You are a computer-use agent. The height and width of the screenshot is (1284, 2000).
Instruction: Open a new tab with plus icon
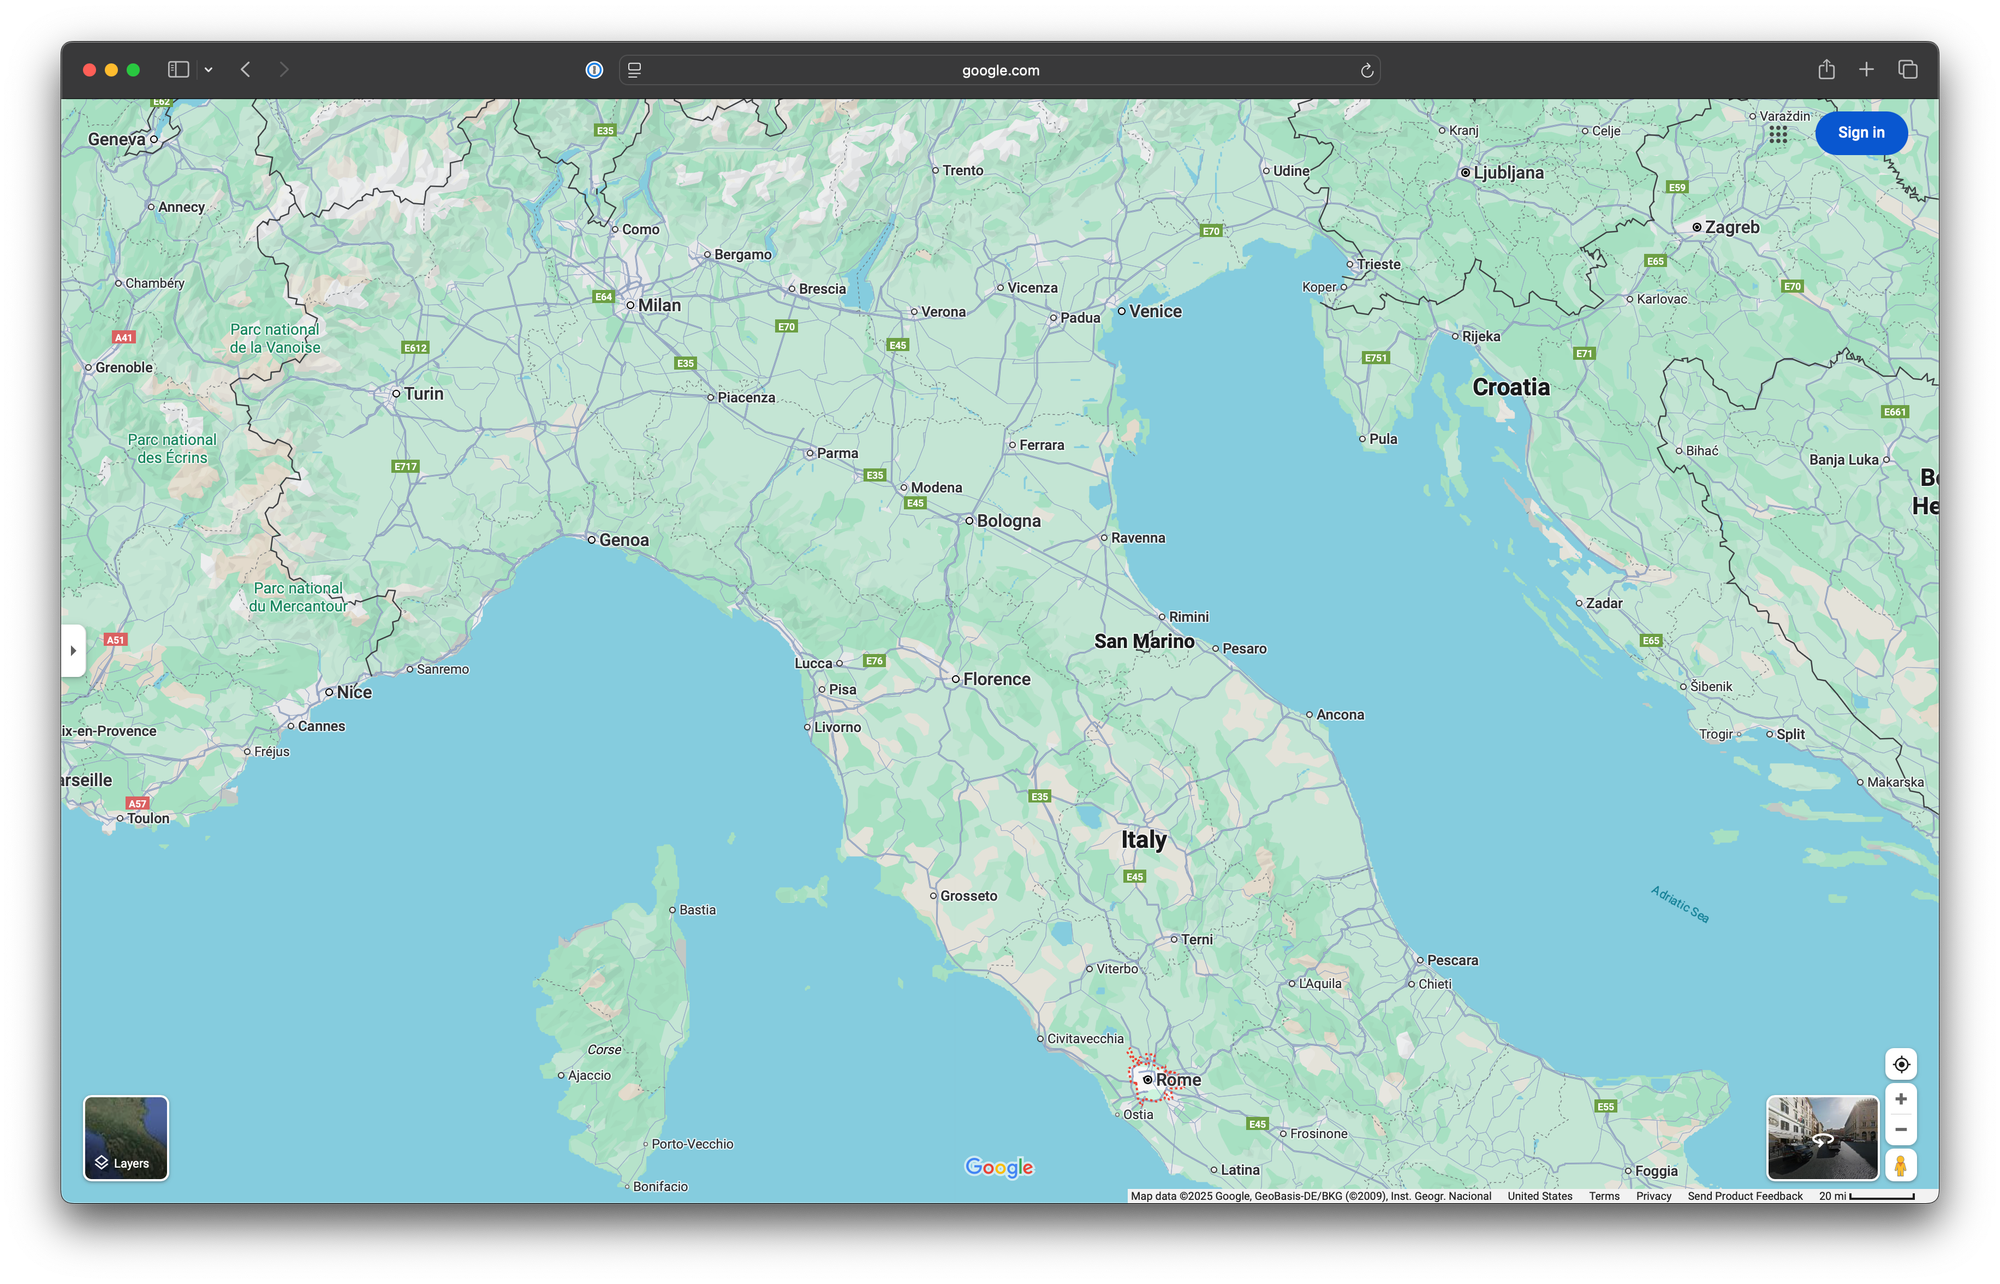tap(1866, 69)
